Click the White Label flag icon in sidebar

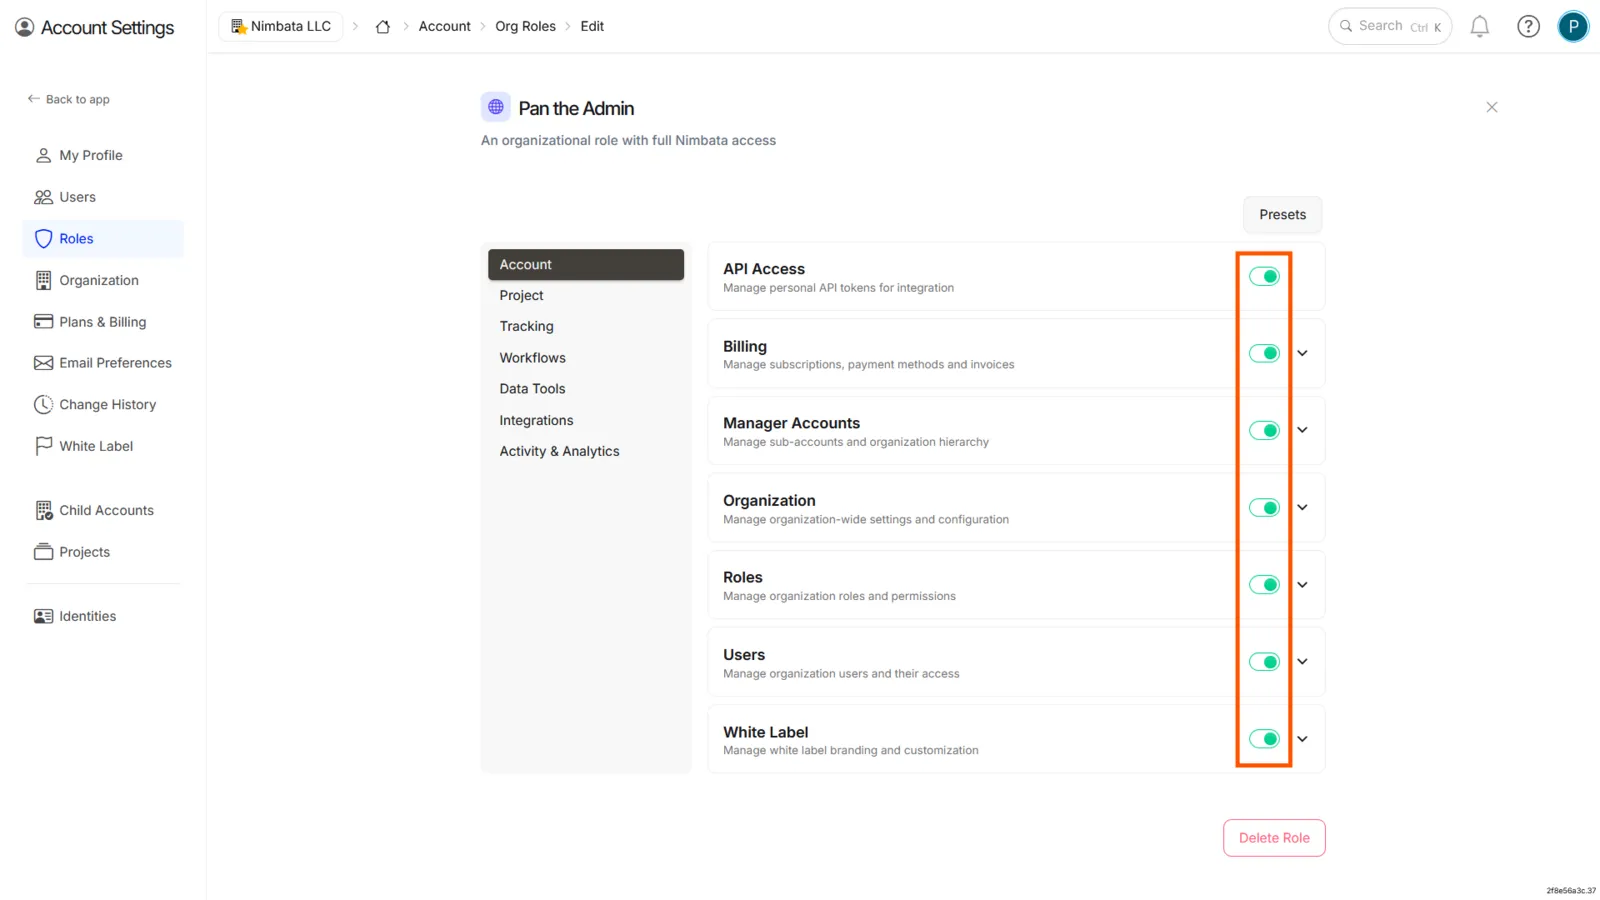(43, 446)
